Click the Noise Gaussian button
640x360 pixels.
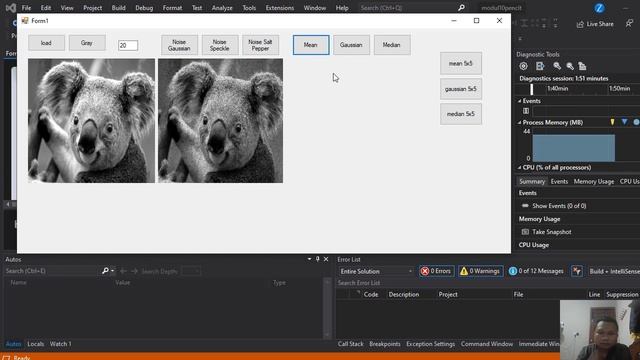[x=179, y=45]
